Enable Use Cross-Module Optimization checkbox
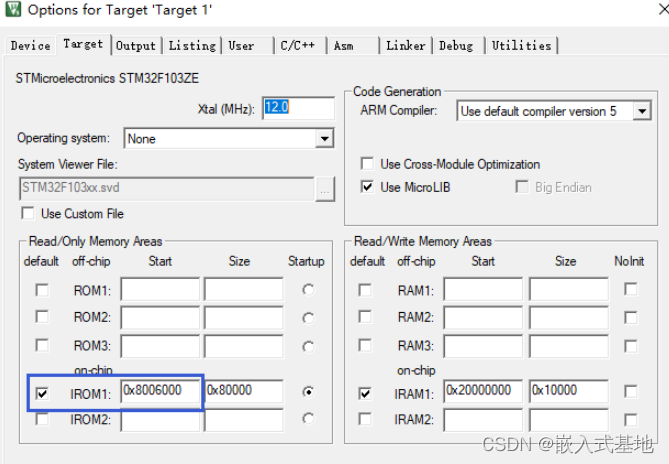 [x=366, y=164]
